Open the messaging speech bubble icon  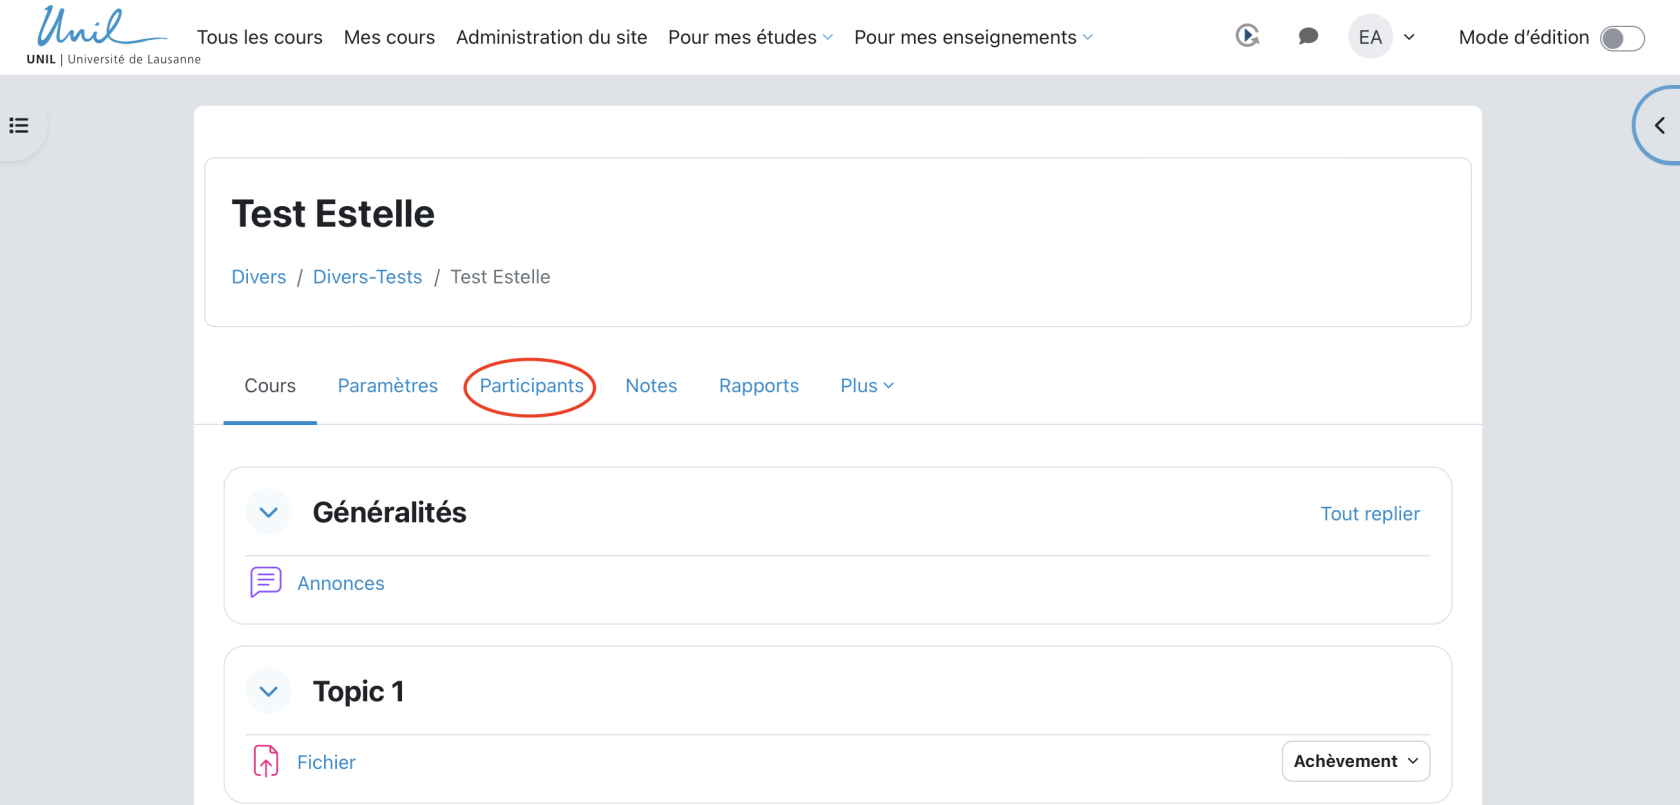tap(1308, 37)
